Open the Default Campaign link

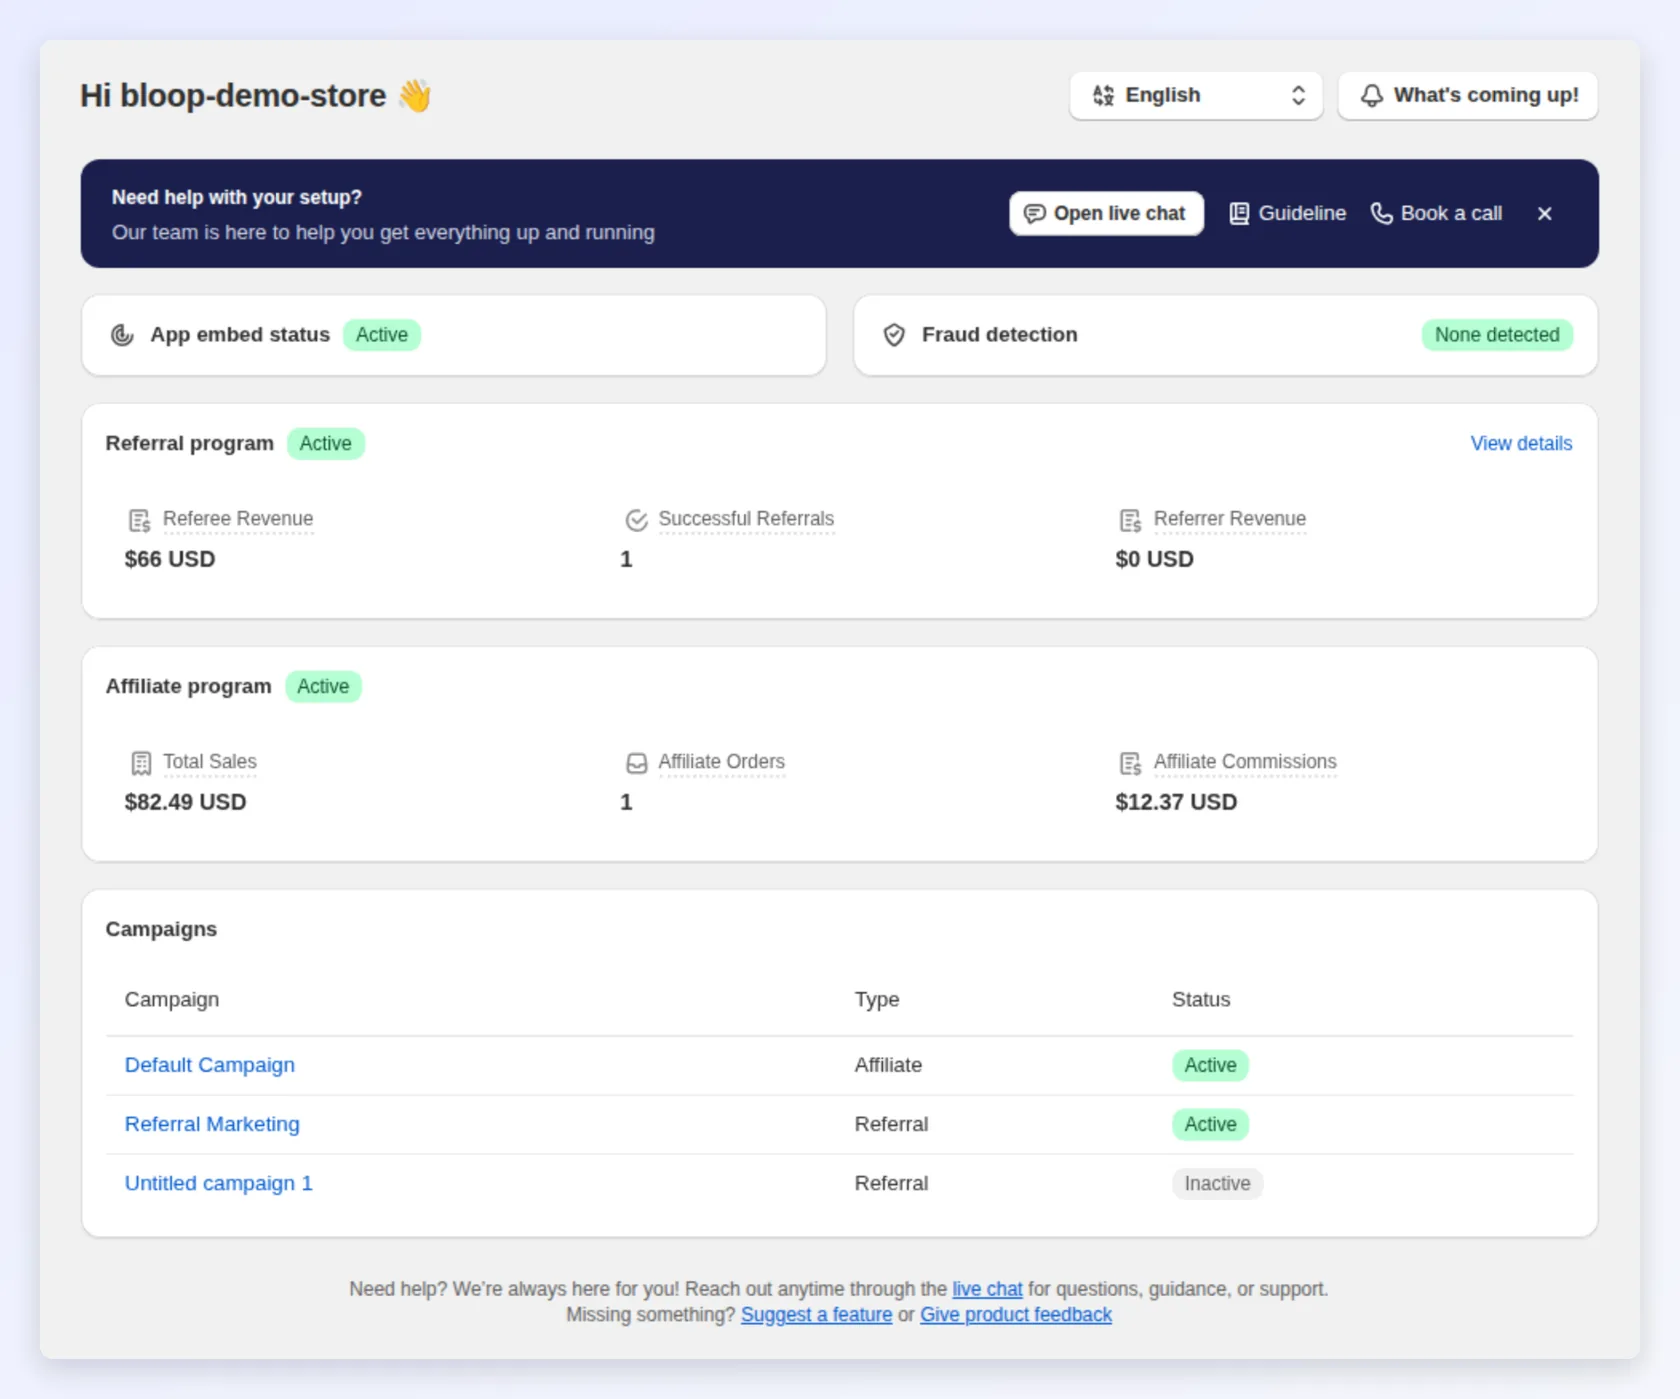(x=210, y=1065)
